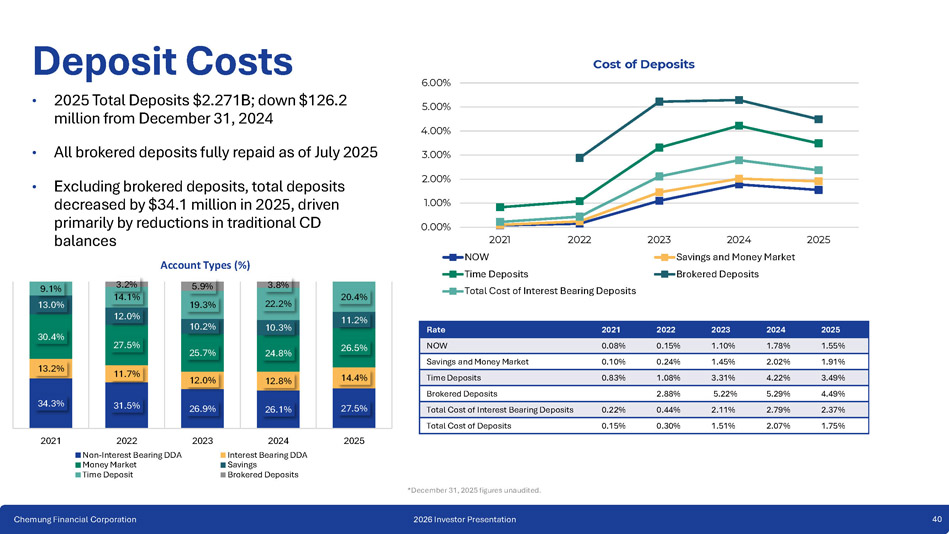Click Total Cost of Interest Bearing Deposits legend marker
949x534 pixels.
coord(452,291)
